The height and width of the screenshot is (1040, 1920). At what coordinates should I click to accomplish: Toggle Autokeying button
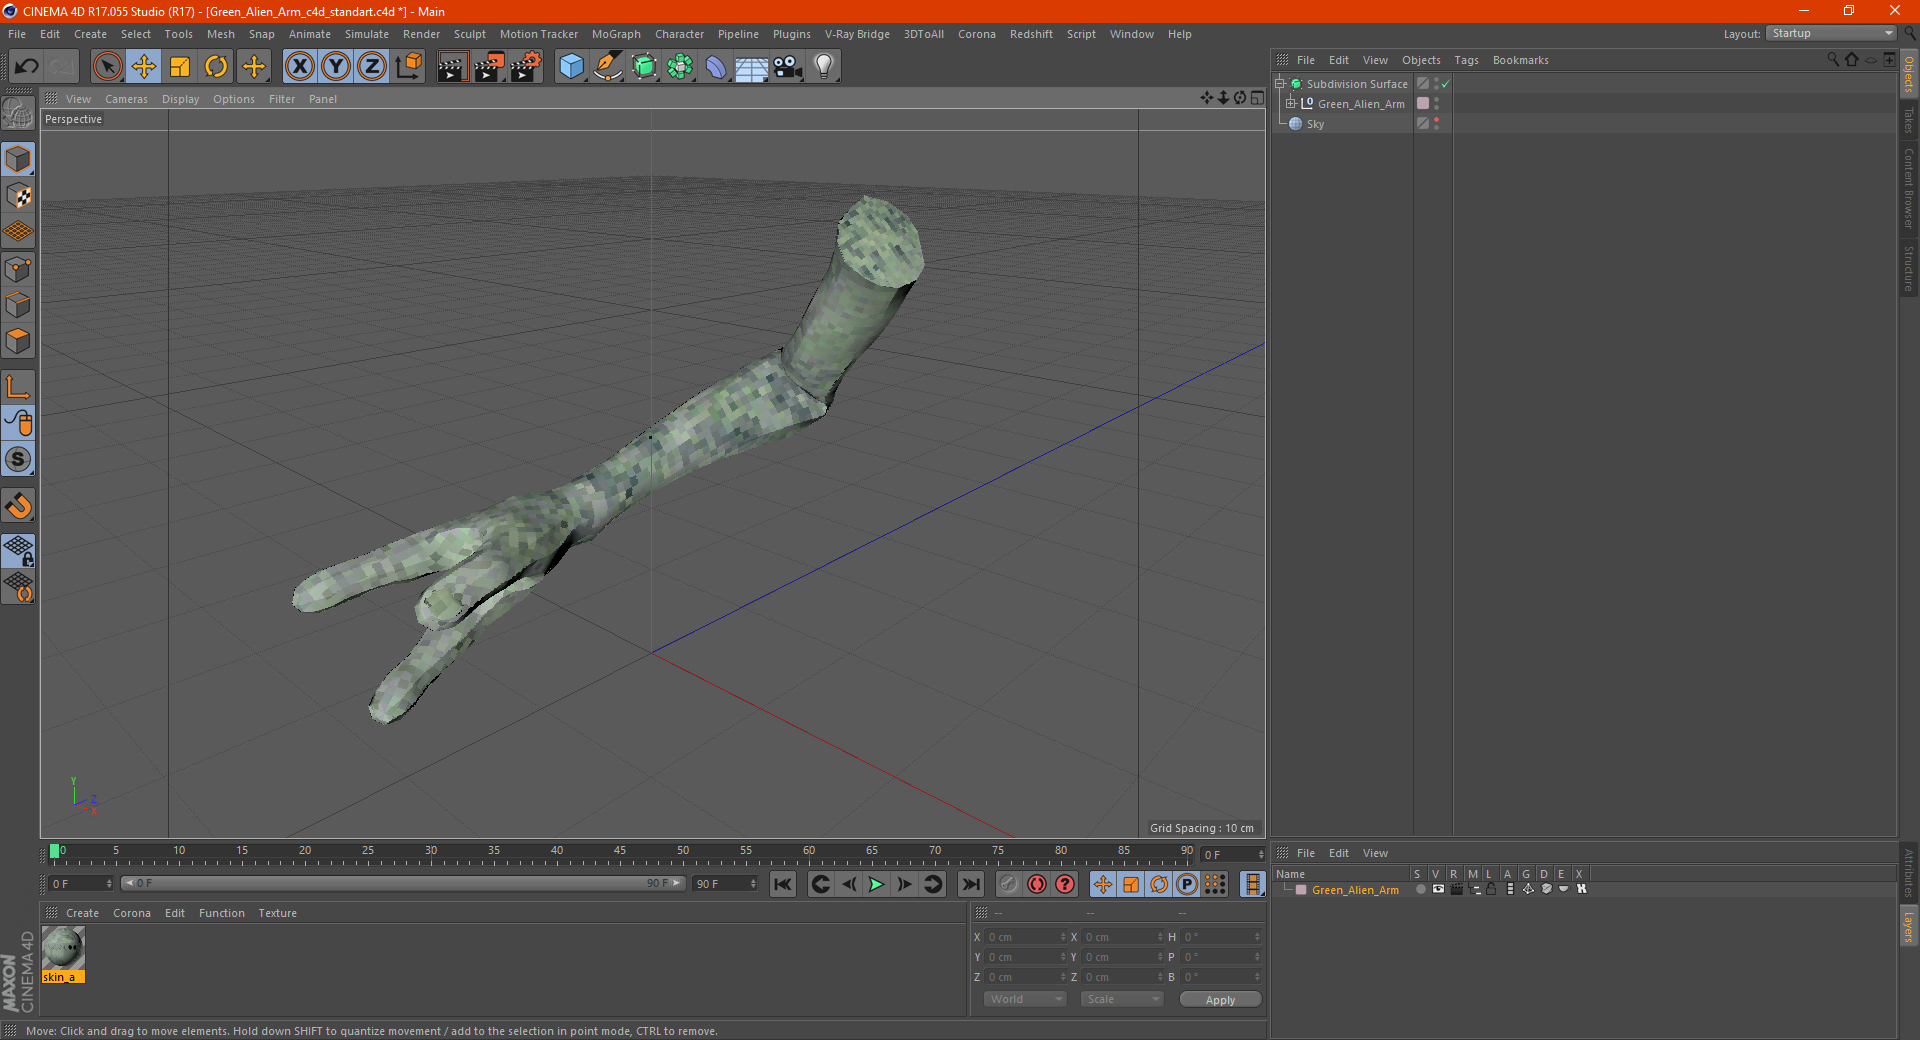[x=1037, y=884]
